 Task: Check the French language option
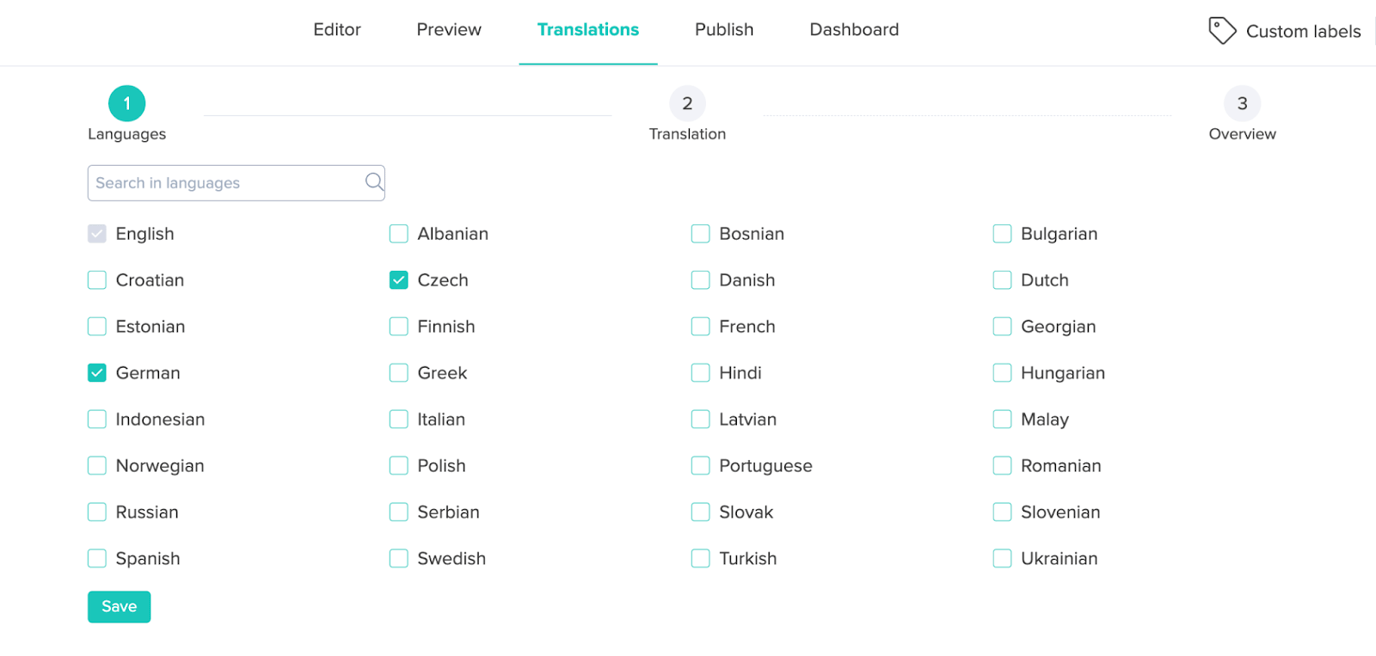pos(700,326)
